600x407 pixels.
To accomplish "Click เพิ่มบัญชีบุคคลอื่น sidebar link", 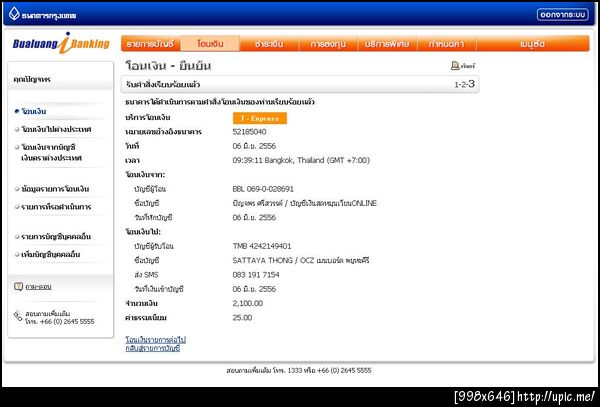I will 51,254.
